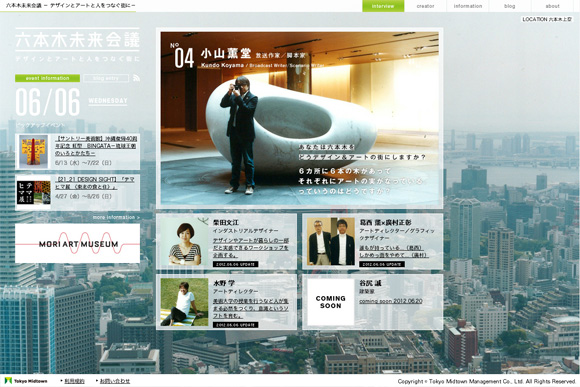Click the 利用規約 footer link
The height and width of the screenshot is (387, 580).
[x=74, y=381]
